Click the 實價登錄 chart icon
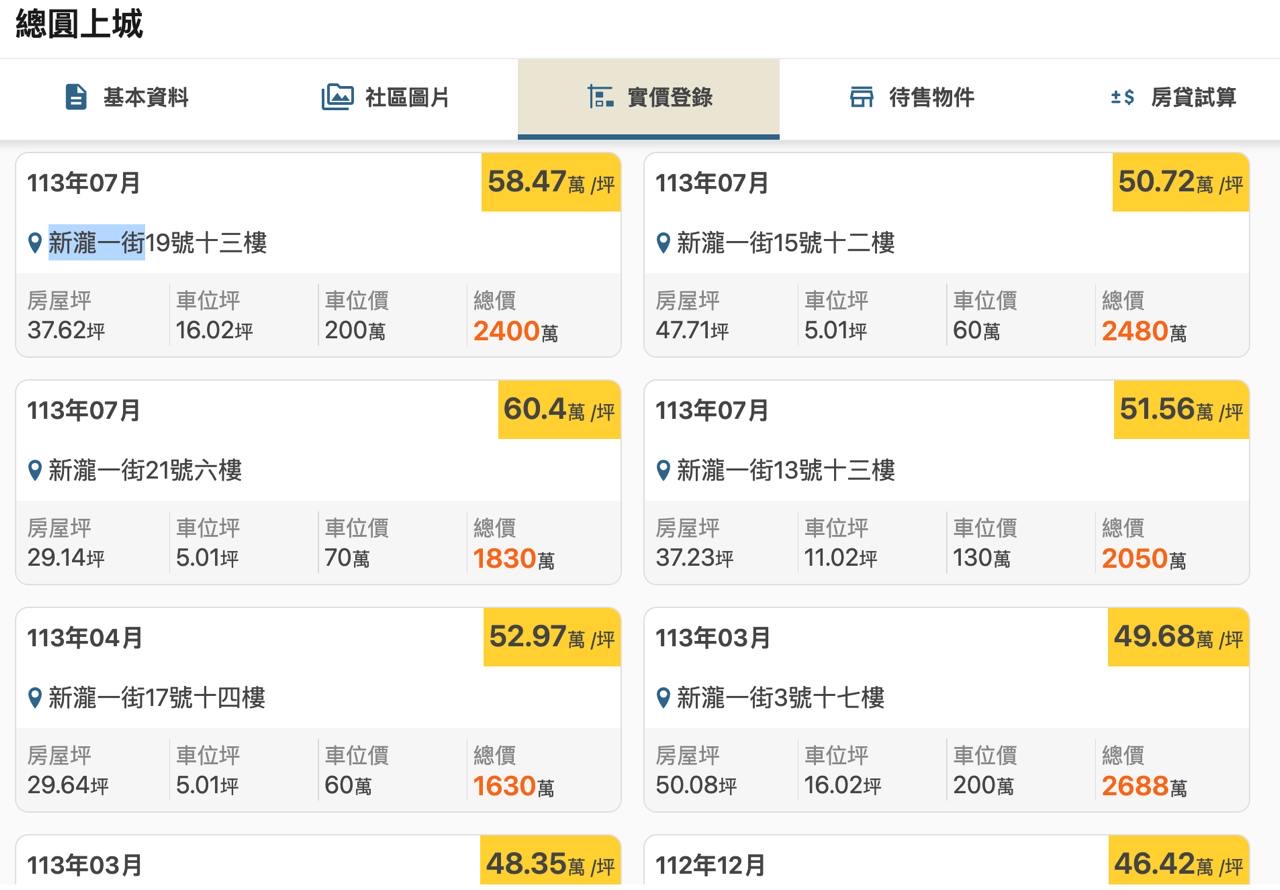 (x=600, y=97)
